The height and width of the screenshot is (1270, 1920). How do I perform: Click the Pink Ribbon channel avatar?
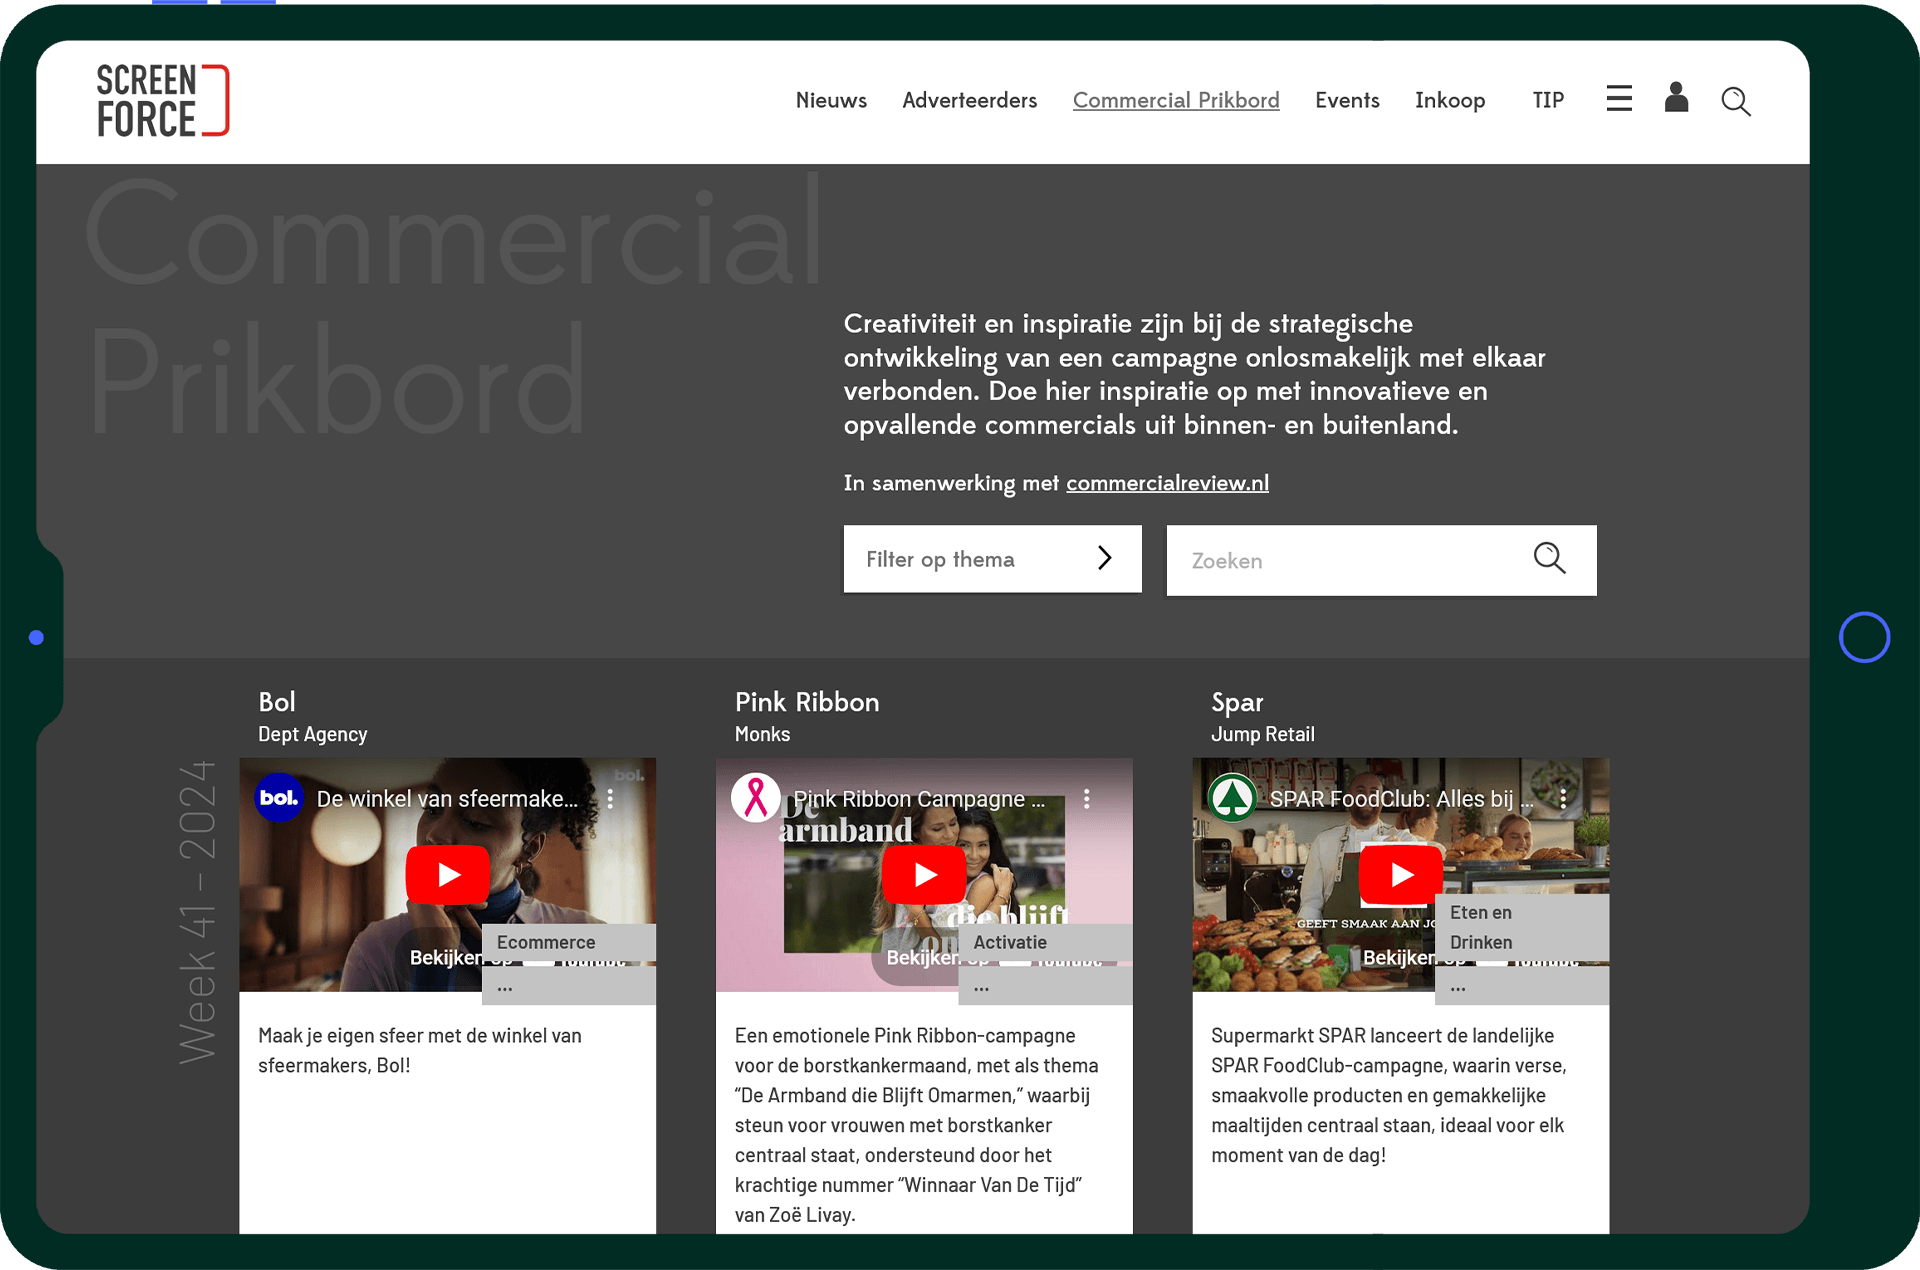tap(756, 798)
